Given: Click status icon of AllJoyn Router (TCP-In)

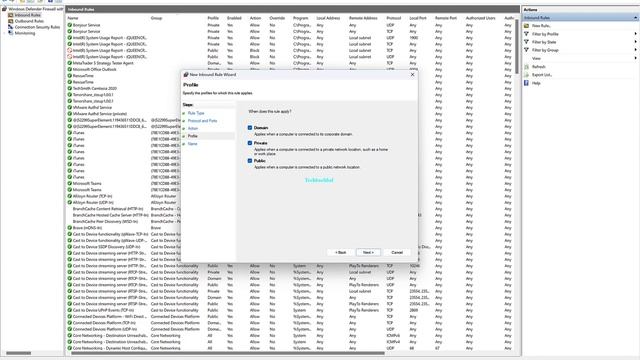Looking at the screenshot, I should coord(70,196).
